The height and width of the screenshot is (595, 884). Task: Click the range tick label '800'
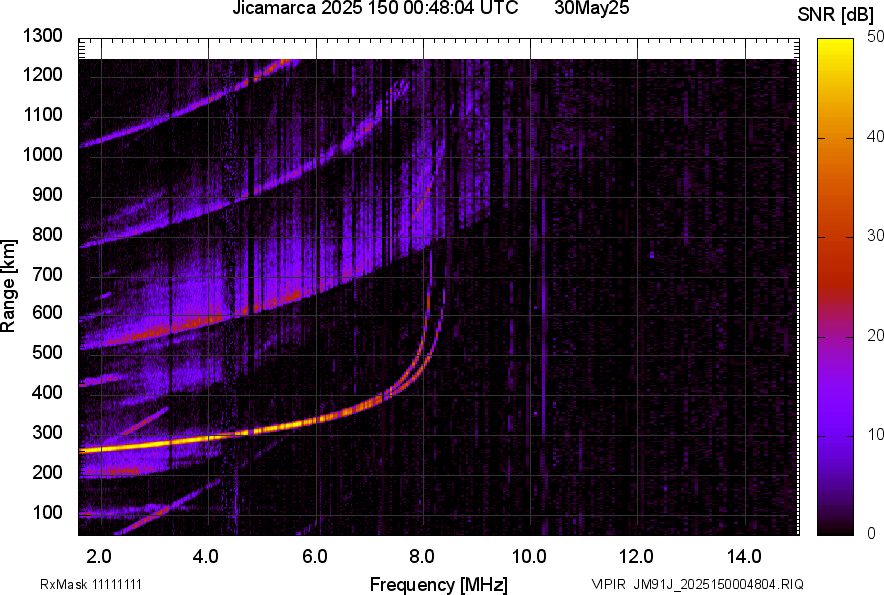[47, 233]
